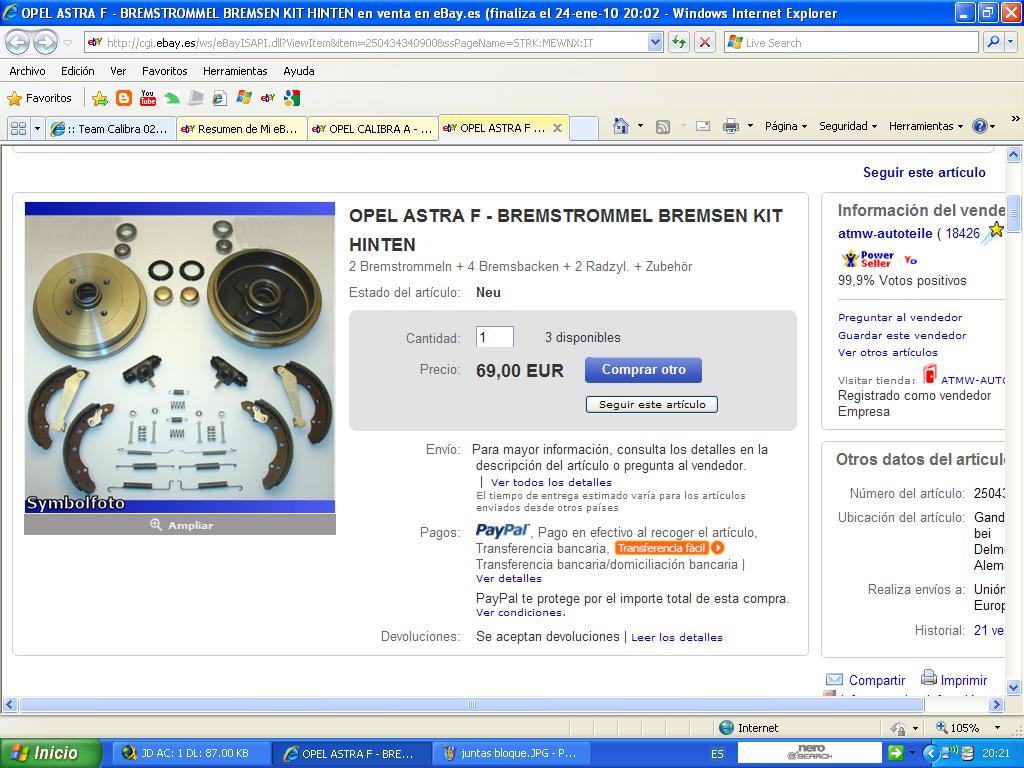Open the Herramientas menu in the menu bar
The width and height of the screenshot is (1024, 768).
pyautogui.click(x=235, y=71)
